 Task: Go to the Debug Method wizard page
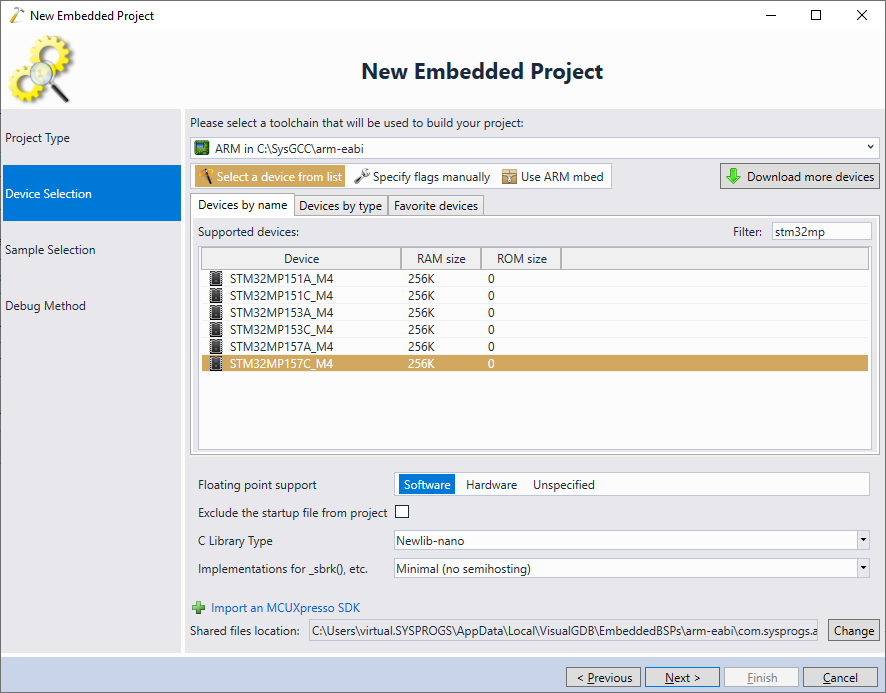[x=92, y=305]
